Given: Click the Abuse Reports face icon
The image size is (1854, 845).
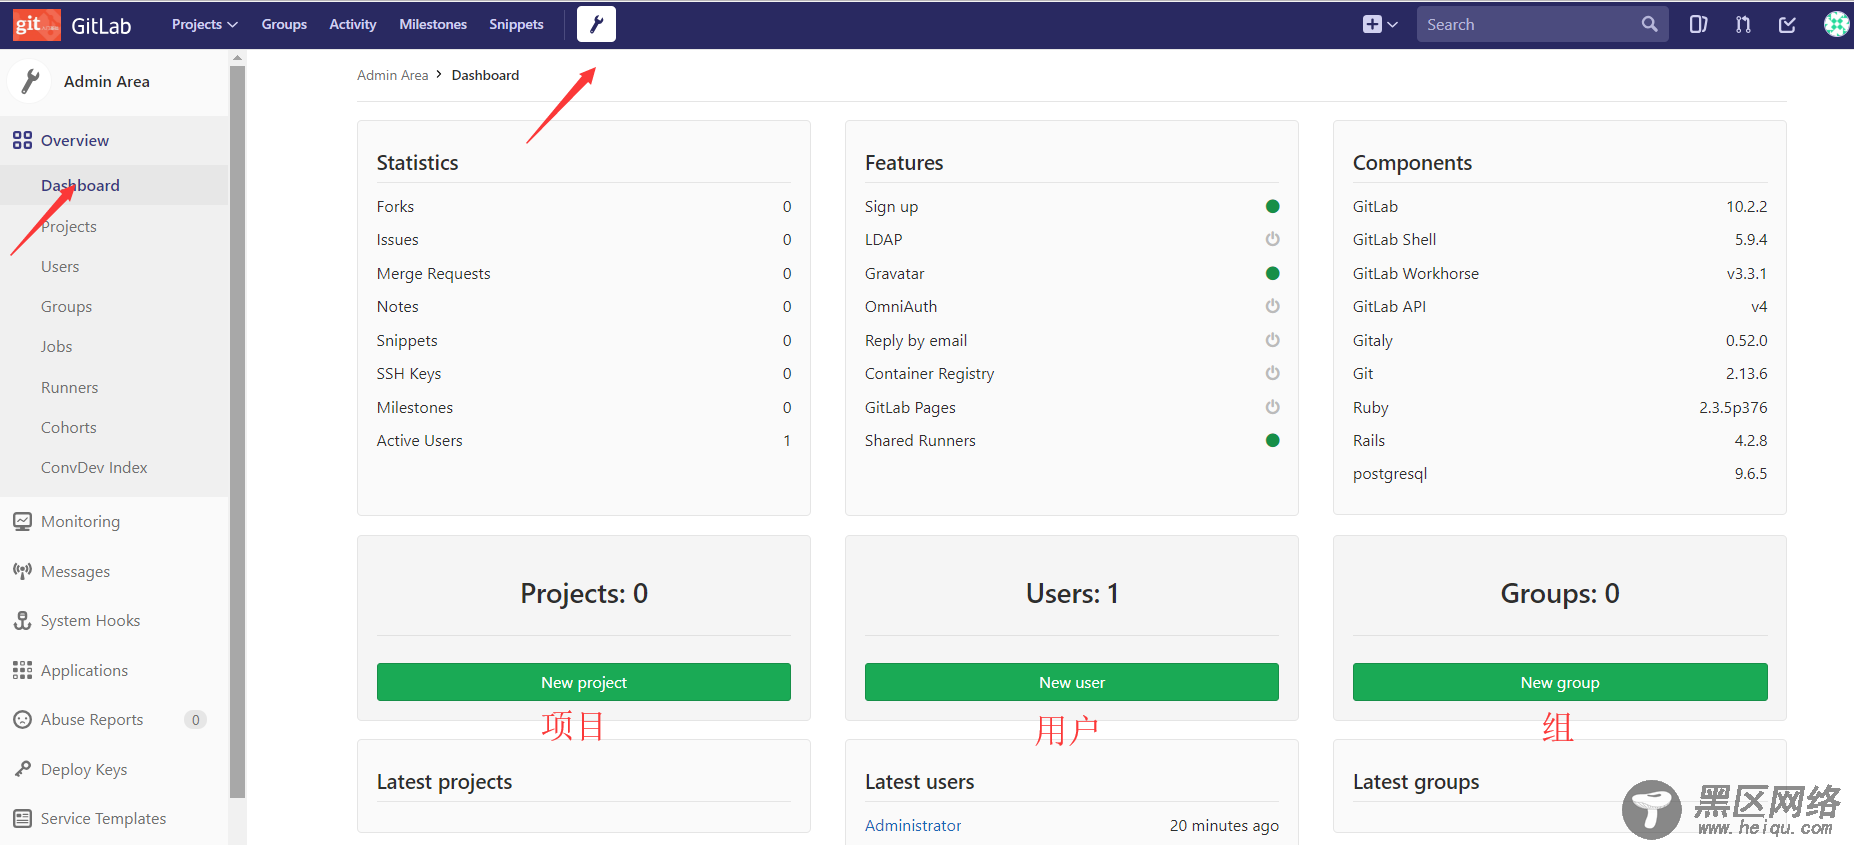Looking at the screenshot, I should (22, 719).
